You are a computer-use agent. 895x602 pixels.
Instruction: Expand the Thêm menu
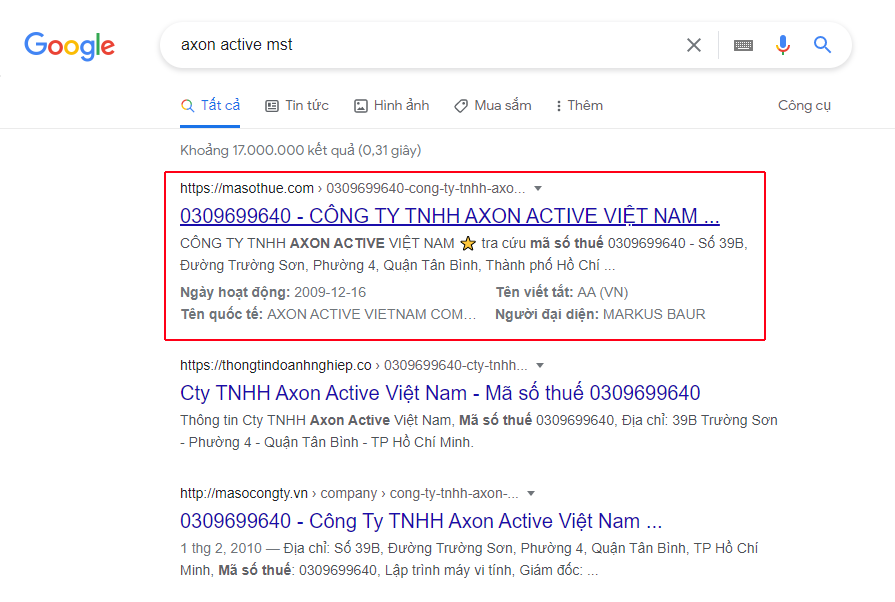[579, 106]
